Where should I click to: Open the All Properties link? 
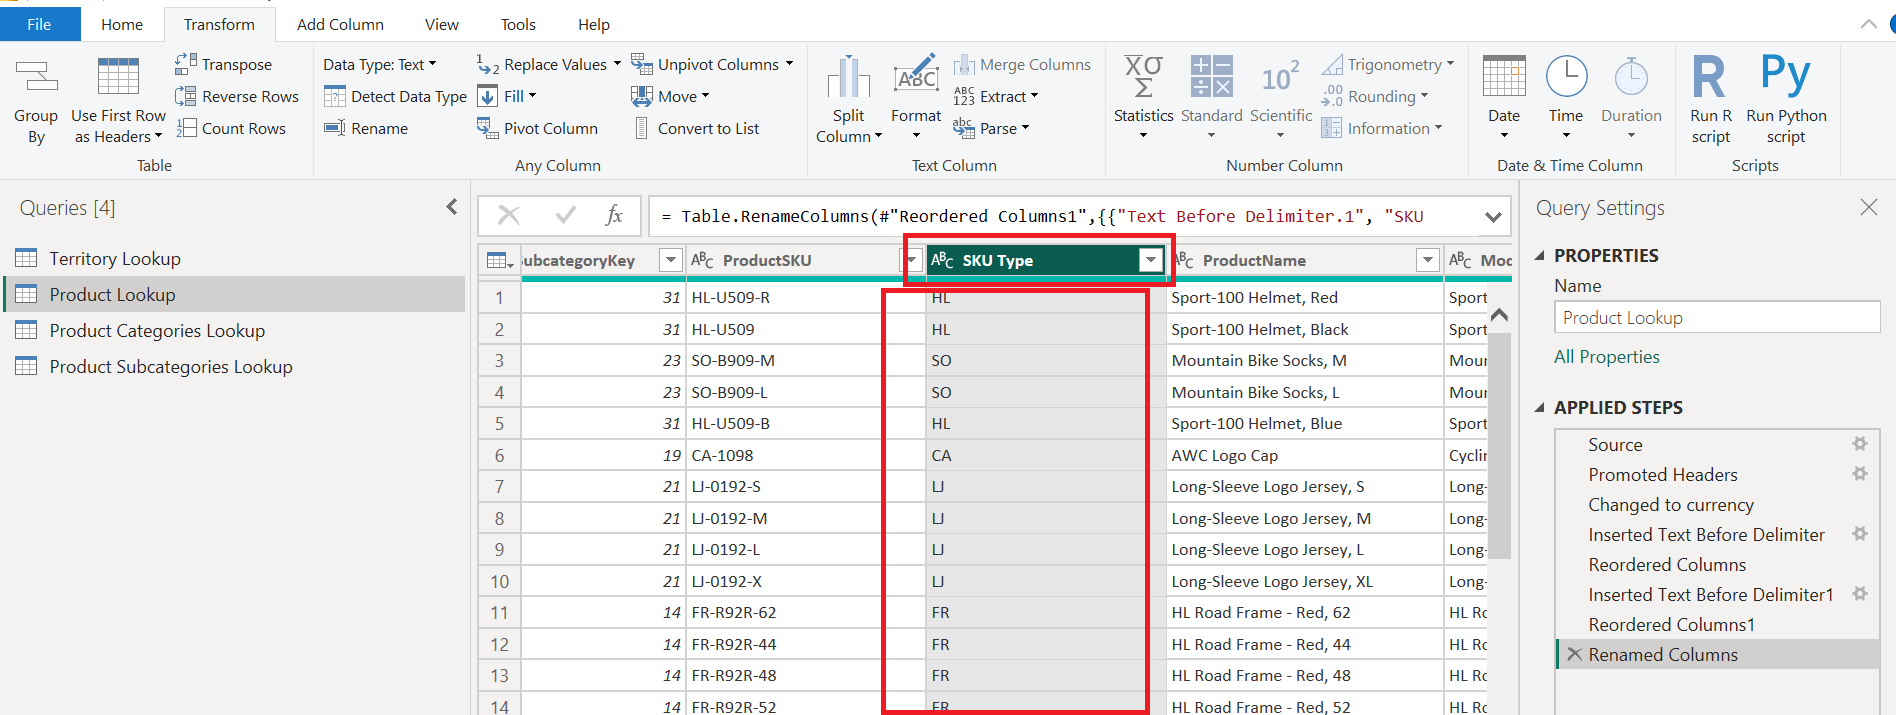tap(1606, 357)
